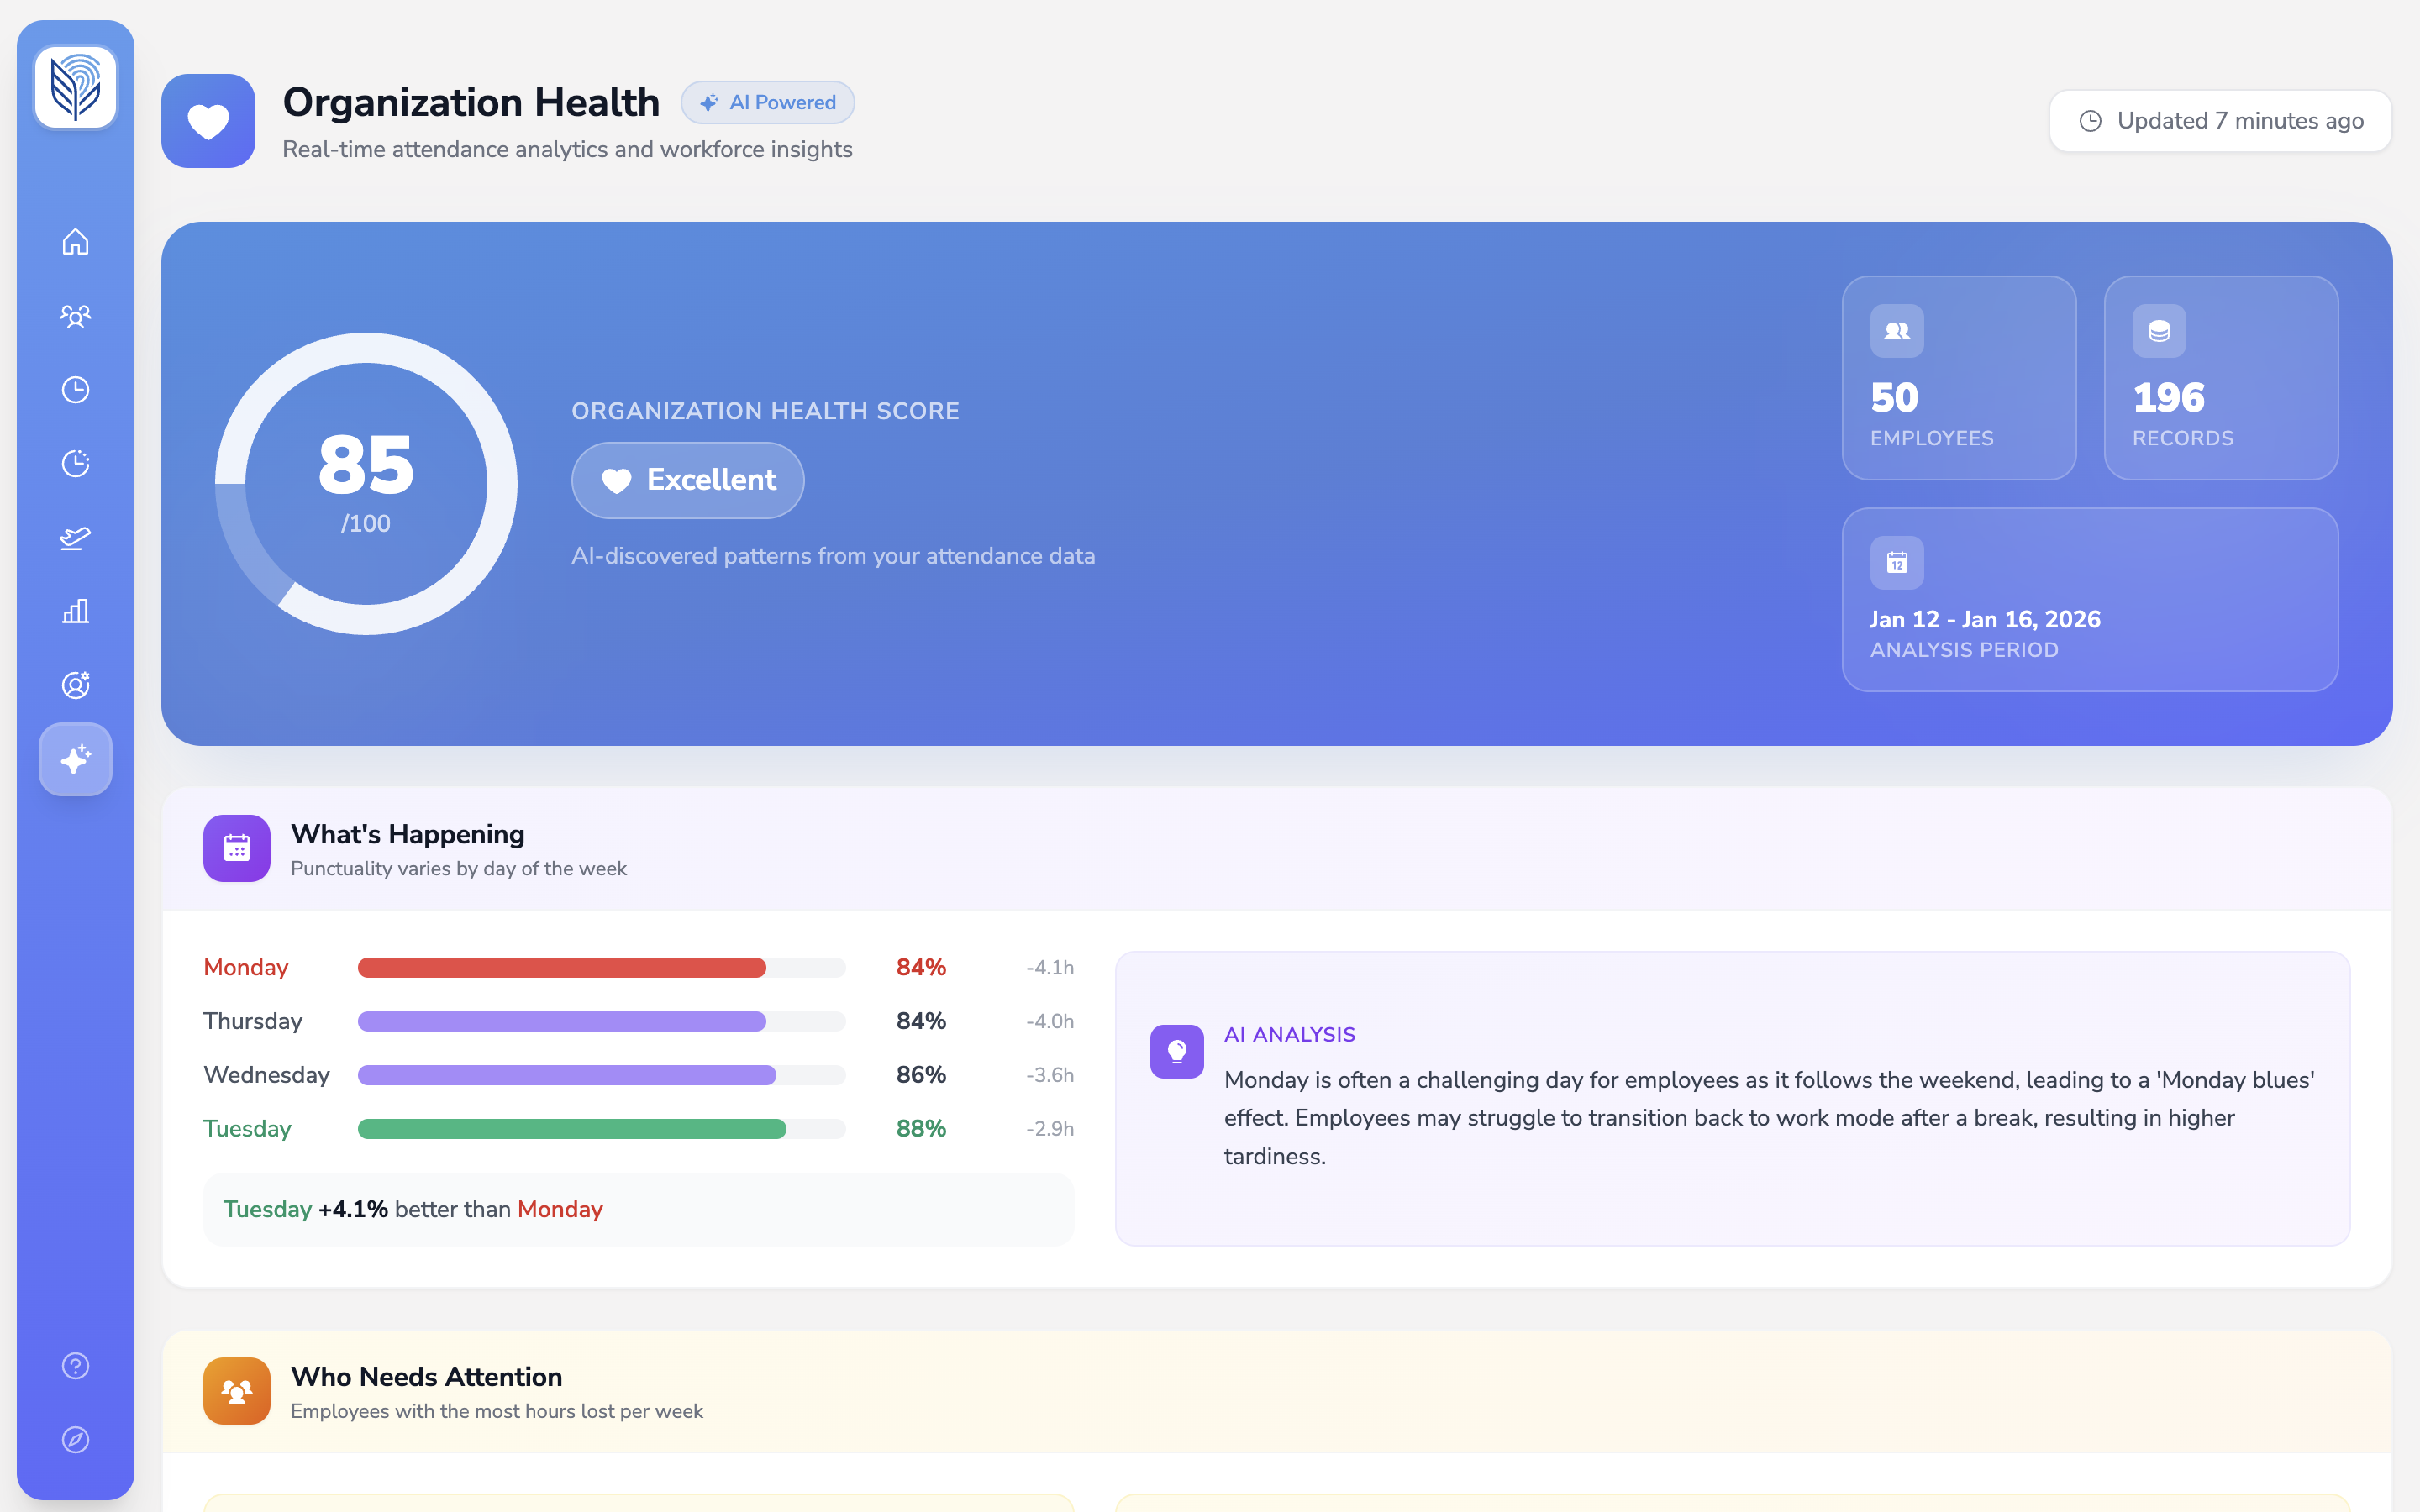Image resolution: width=2420 pixels, height=1512 pixels.
Task: Click the 50 Employees stat card
Action: [1958, 378]
